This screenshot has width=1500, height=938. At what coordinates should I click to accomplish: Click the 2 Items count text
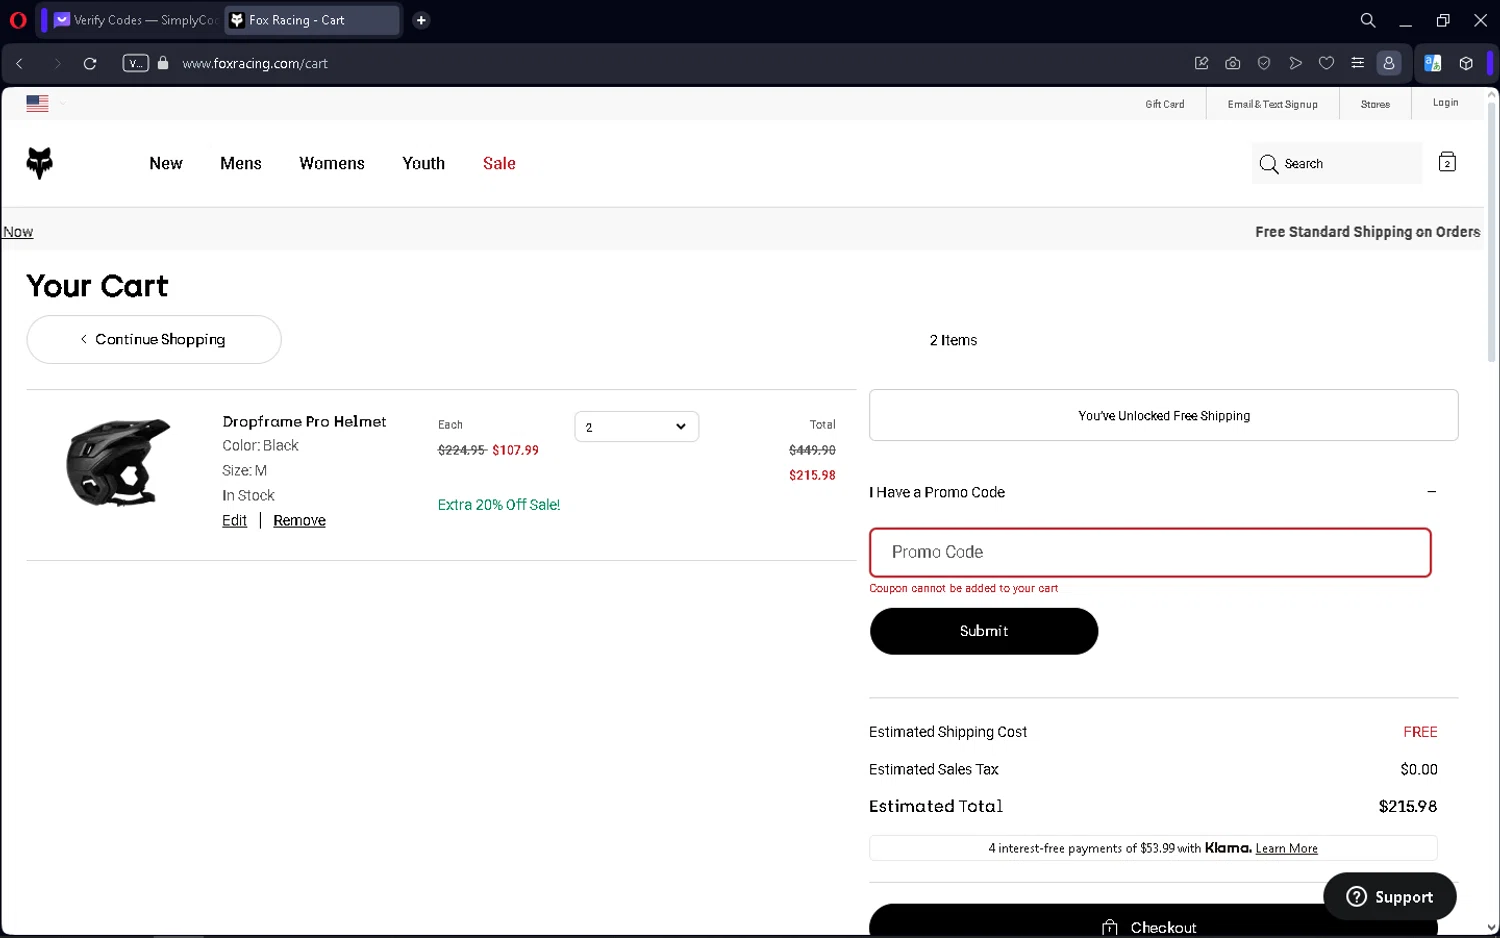[x=953, y=340]
